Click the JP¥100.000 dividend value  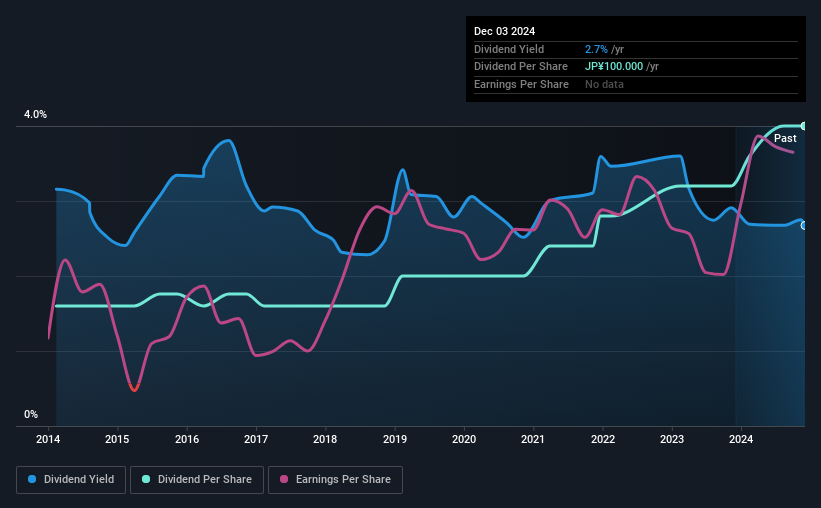[614, 67]
